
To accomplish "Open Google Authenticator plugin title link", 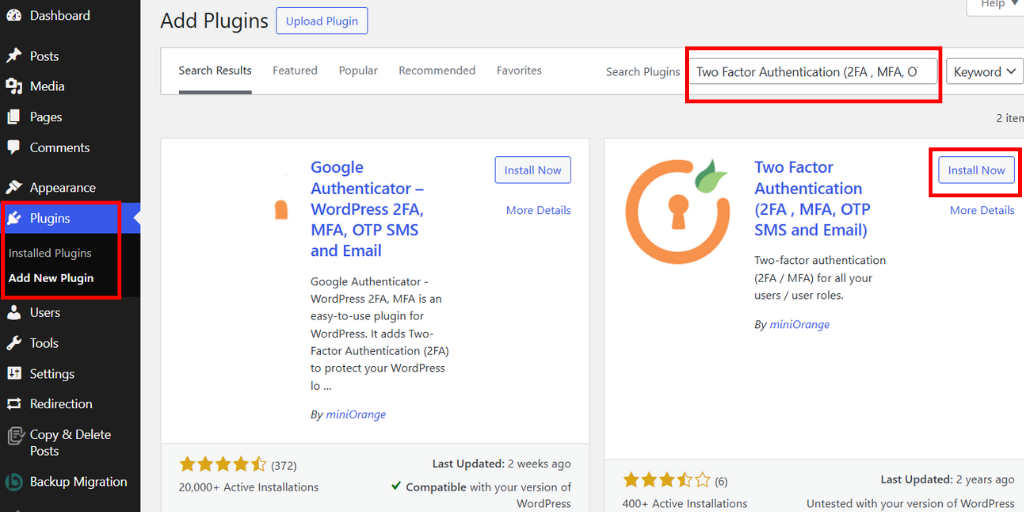I will [x=368, y=210].
